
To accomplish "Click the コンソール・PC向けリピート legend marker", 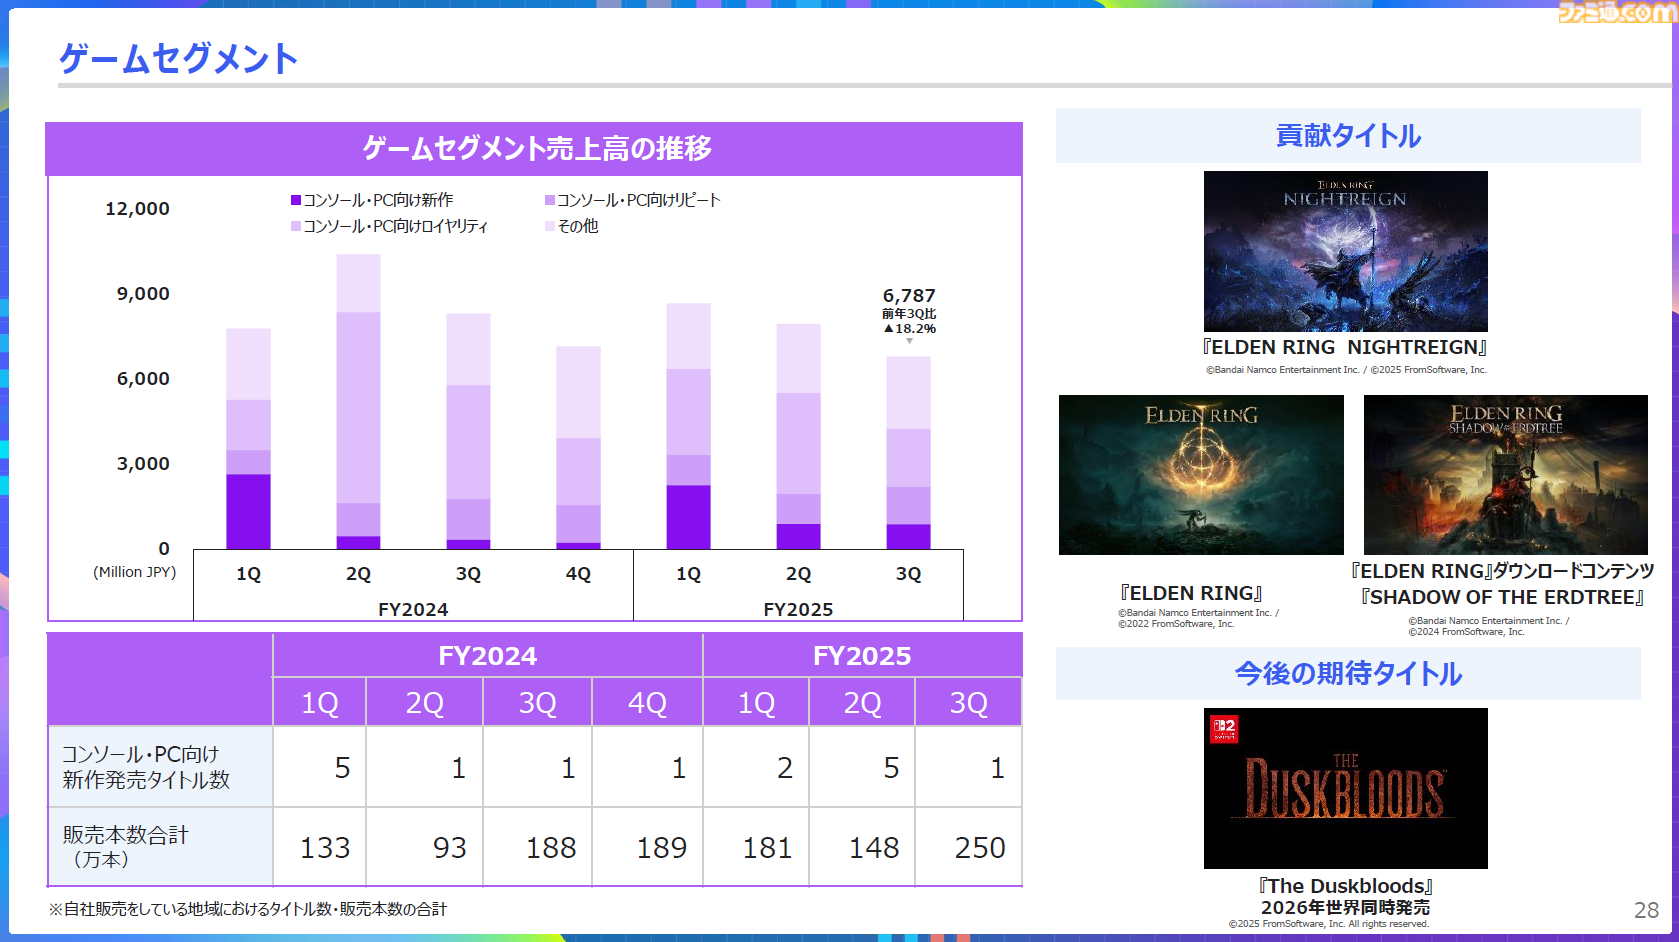I will pos(548,200).
